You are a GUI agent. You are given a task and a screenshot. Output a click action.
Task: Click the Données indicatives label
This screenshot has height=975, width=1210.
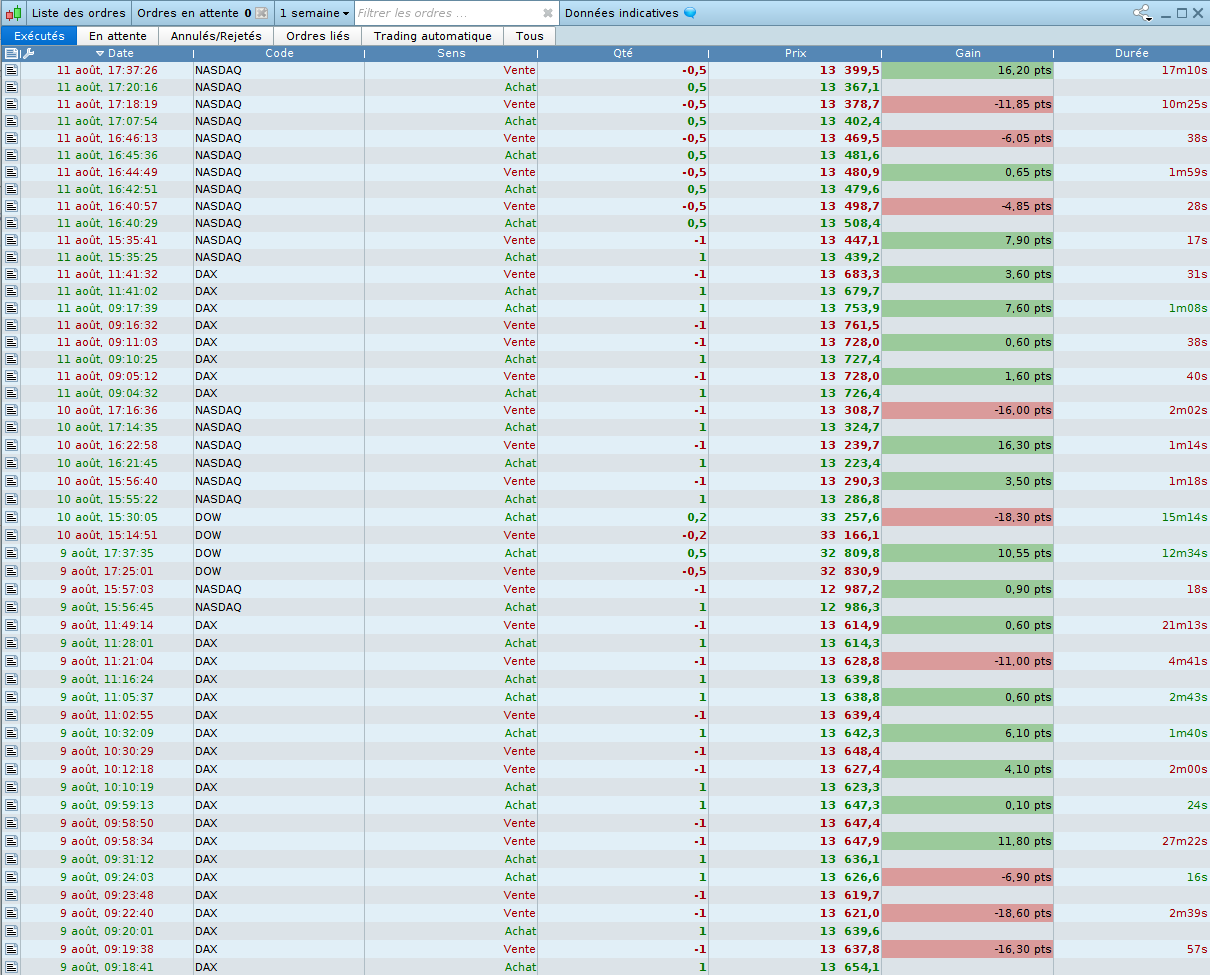click(x=621, y=13)
